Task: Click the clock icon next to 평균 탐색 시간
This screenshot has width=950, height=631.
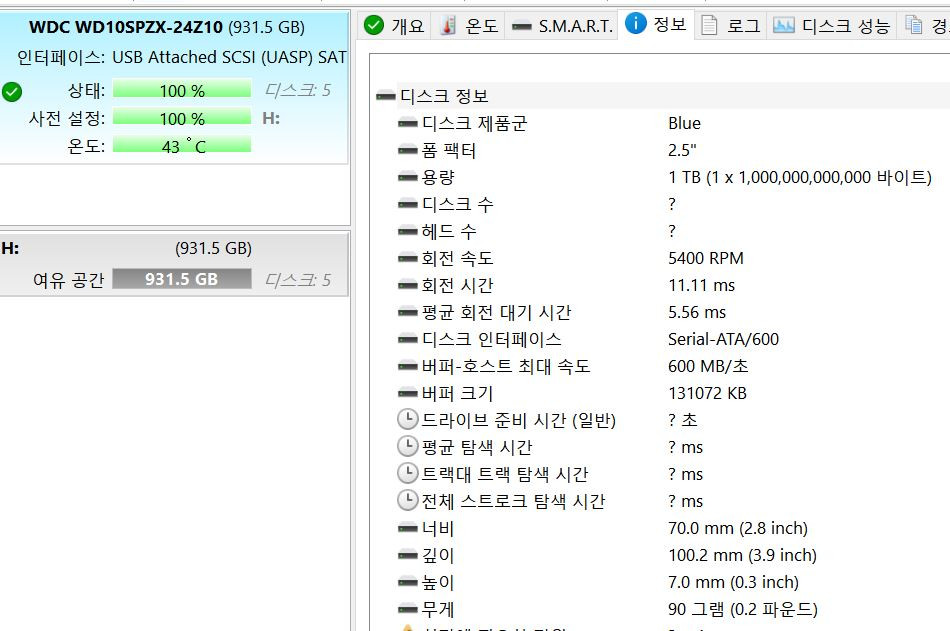Action: pos(407,447)
